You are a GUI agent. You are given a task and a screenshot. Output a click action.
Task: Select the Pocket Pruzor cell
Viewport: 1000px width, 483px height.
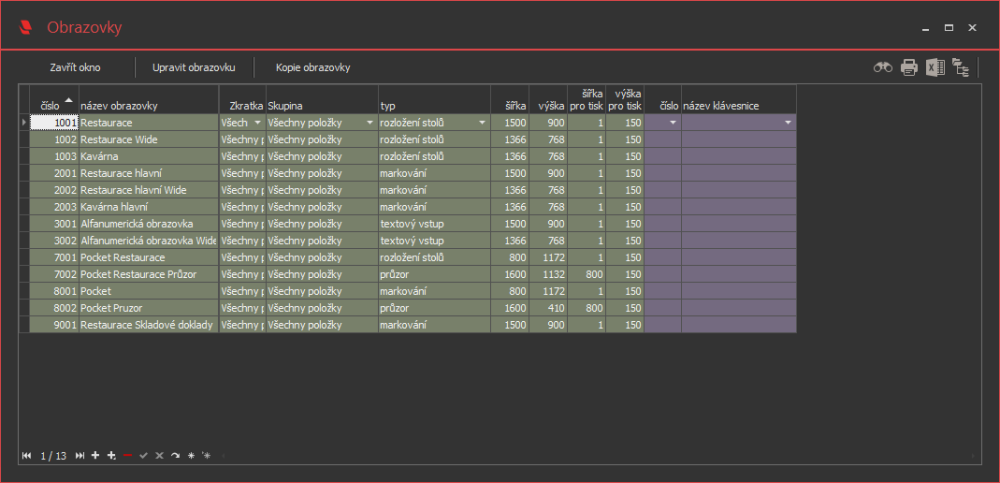coord(149,308)
